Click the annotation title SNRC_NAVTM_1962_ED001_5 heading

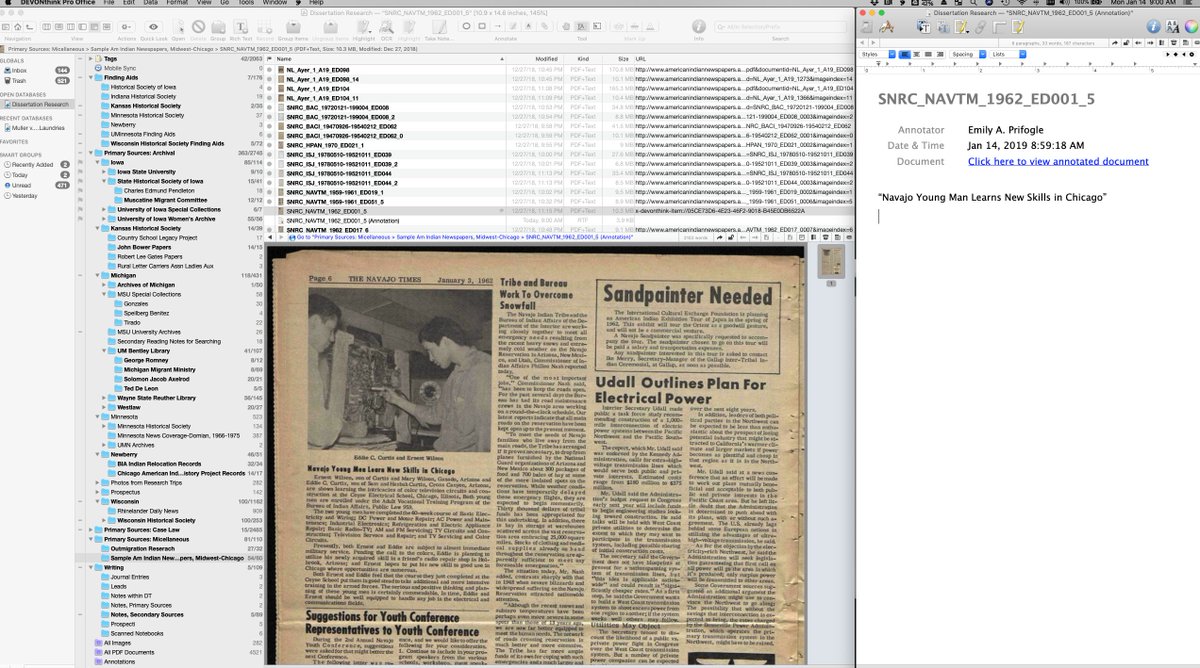coord(986,99)
